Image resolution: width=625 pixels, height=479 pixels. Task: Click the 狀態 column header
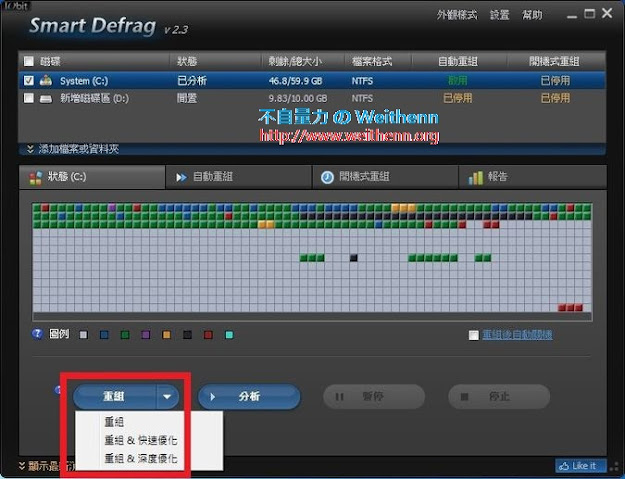(x=187, y=61)
